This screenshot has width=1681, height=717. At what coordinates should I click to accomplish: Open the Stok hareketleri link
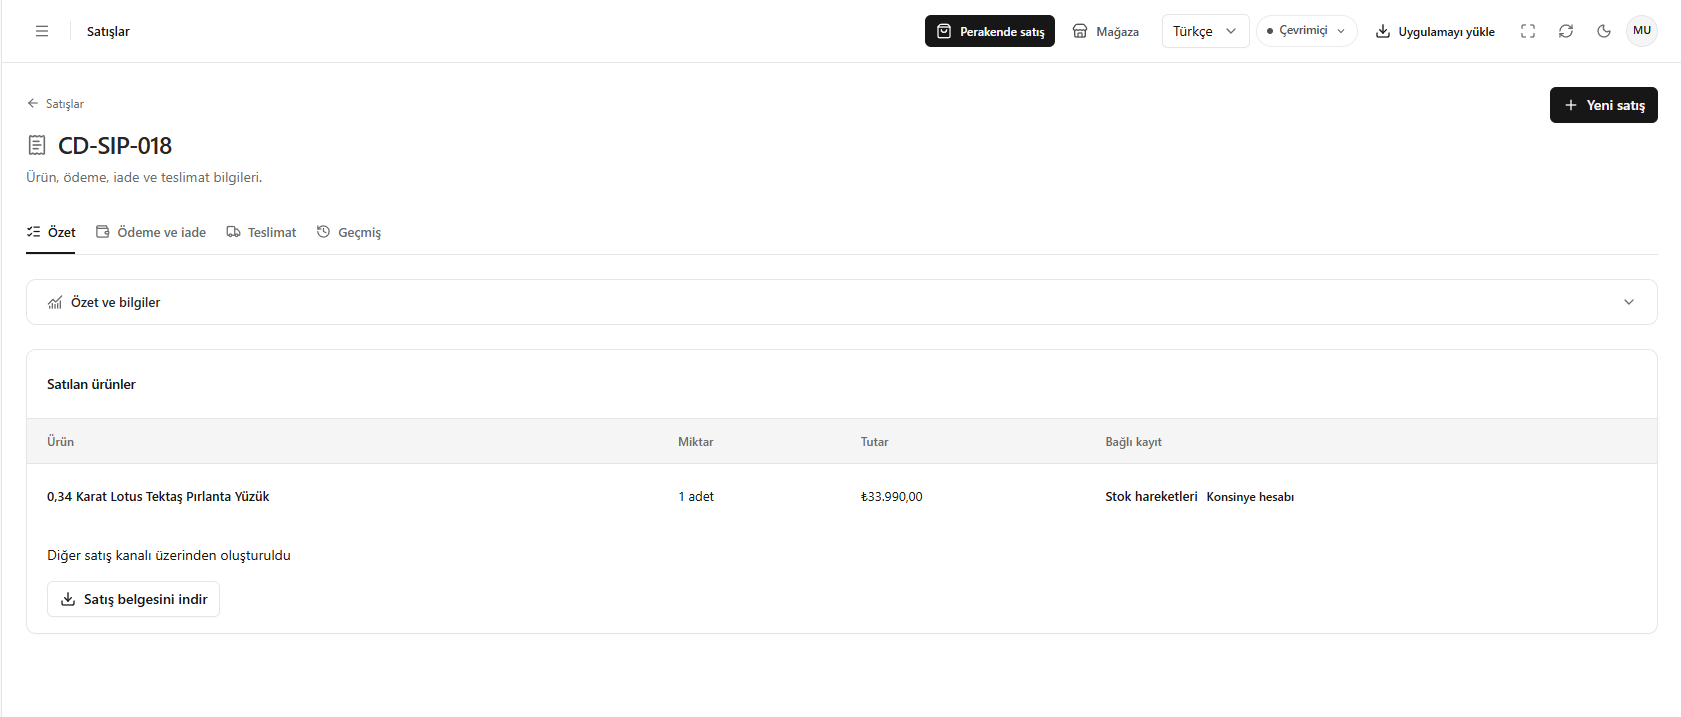1151,496
